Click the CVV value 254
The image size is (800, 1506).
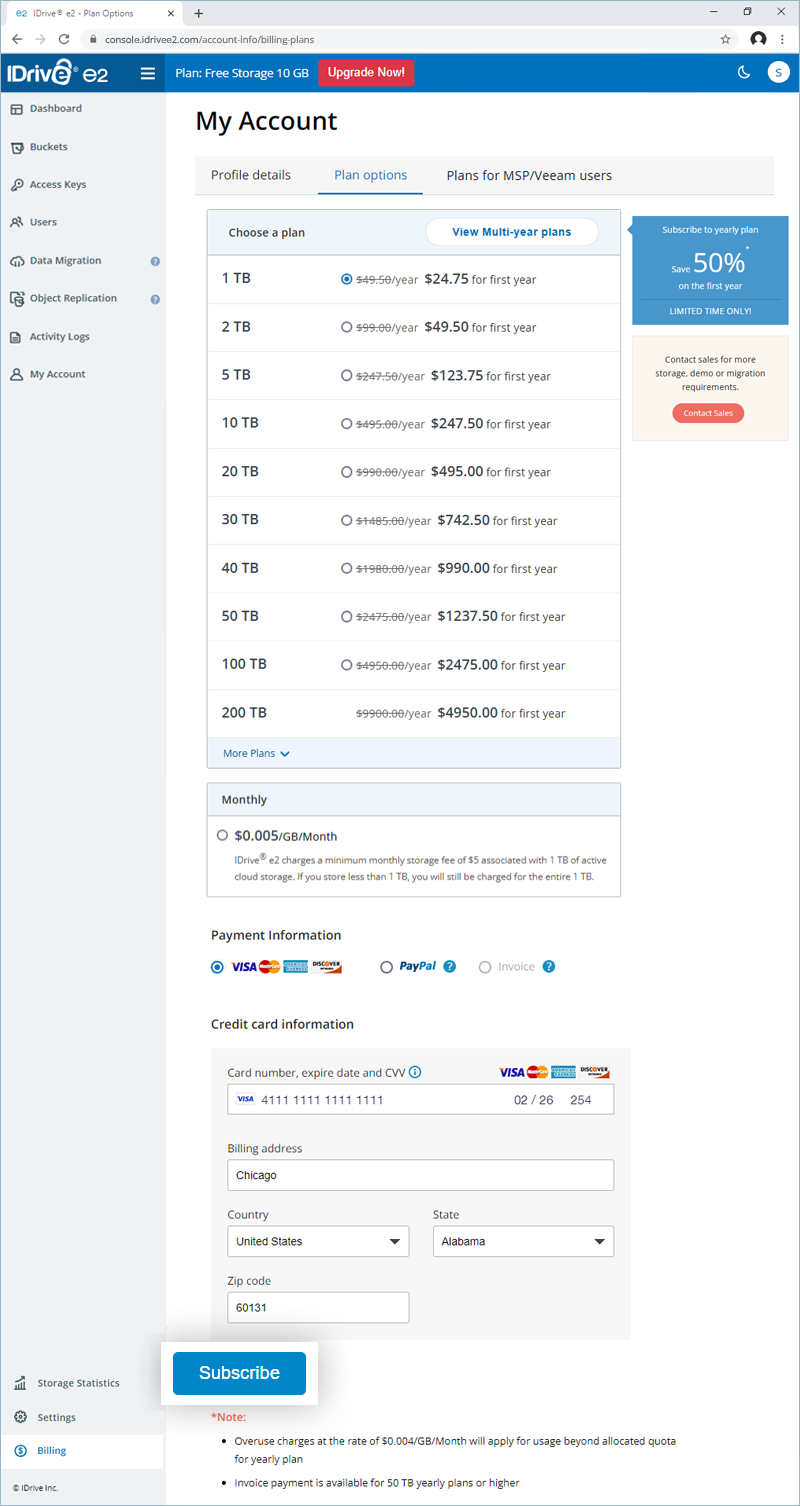[581, 1100]
